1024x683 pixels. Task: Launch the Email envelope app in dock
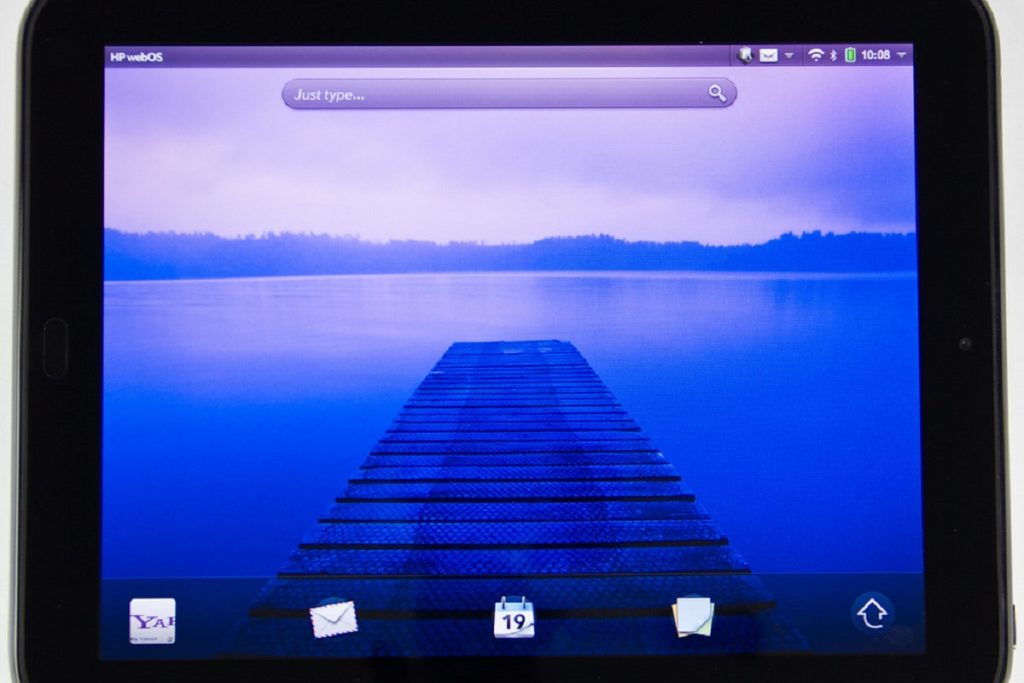click(x=334, y=618)
